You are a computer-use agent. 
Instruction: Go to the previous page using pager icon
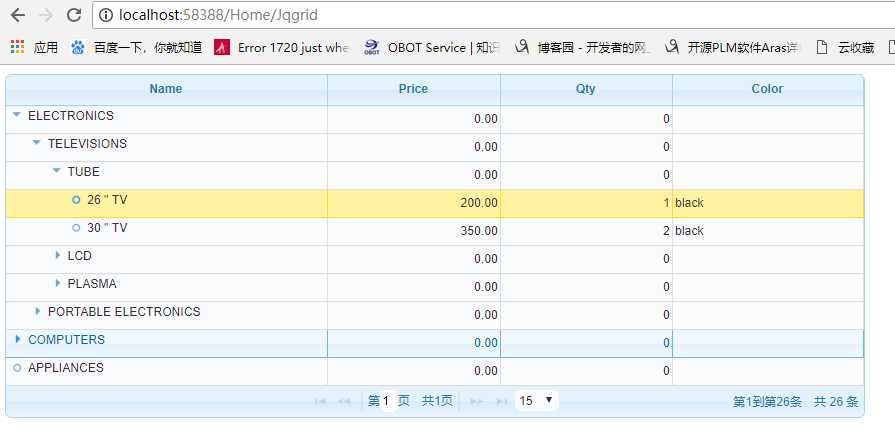[344, 401]
